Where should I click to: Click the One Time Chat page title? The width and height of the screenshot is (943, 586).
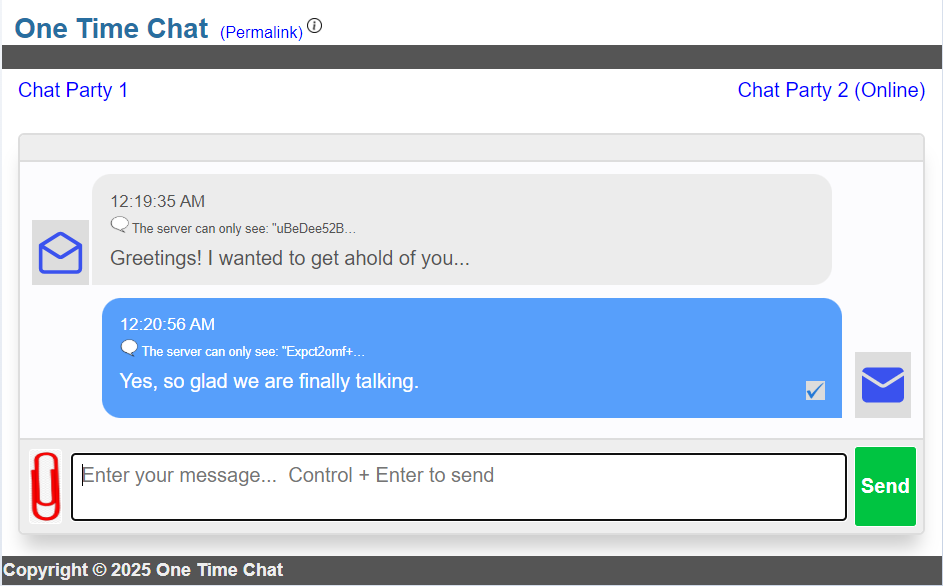click(112, 28)
